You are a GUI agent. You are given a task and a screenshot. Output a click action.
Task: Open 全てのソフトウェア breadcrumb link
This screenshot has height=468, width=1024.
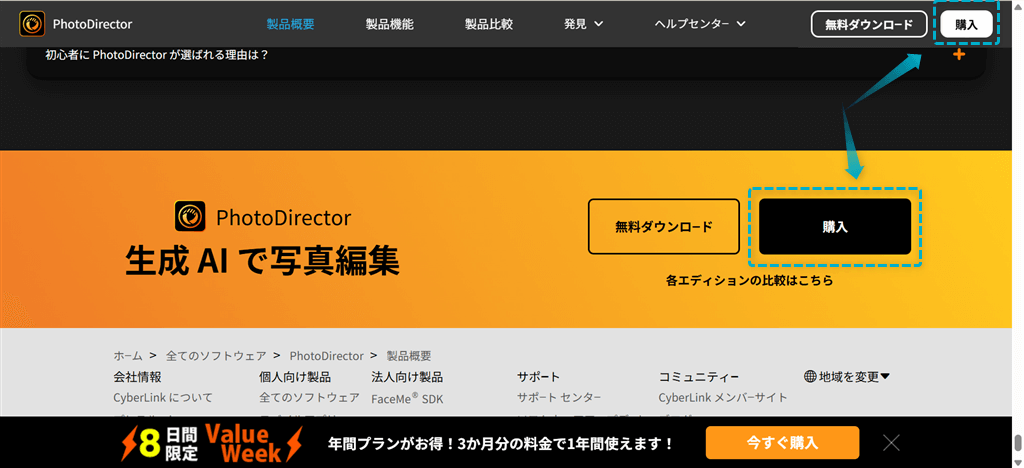[216, 356]
